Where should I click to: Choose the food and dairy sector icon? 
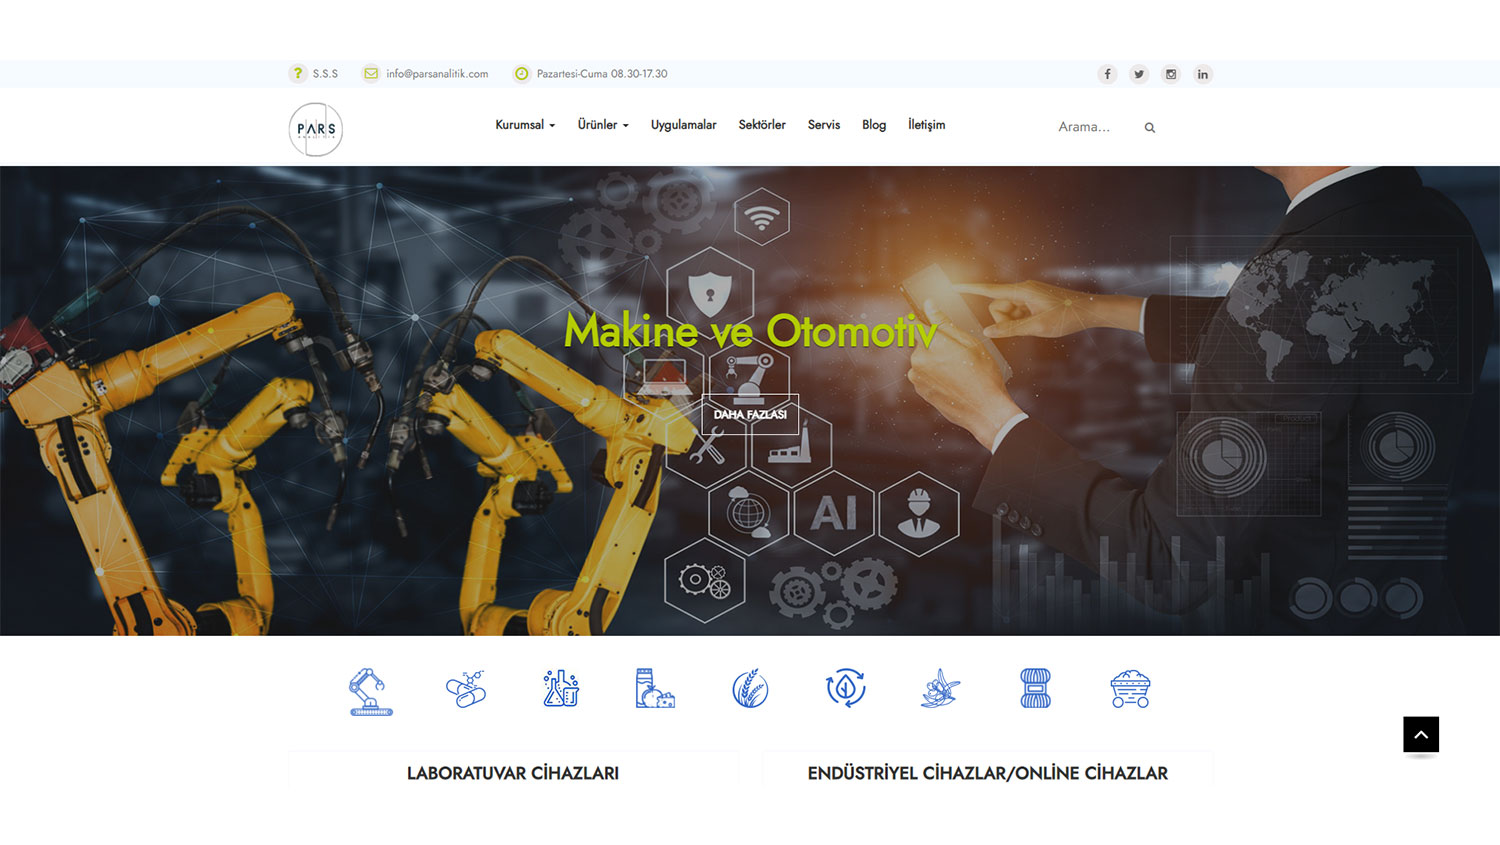click(x=655, y=689)
